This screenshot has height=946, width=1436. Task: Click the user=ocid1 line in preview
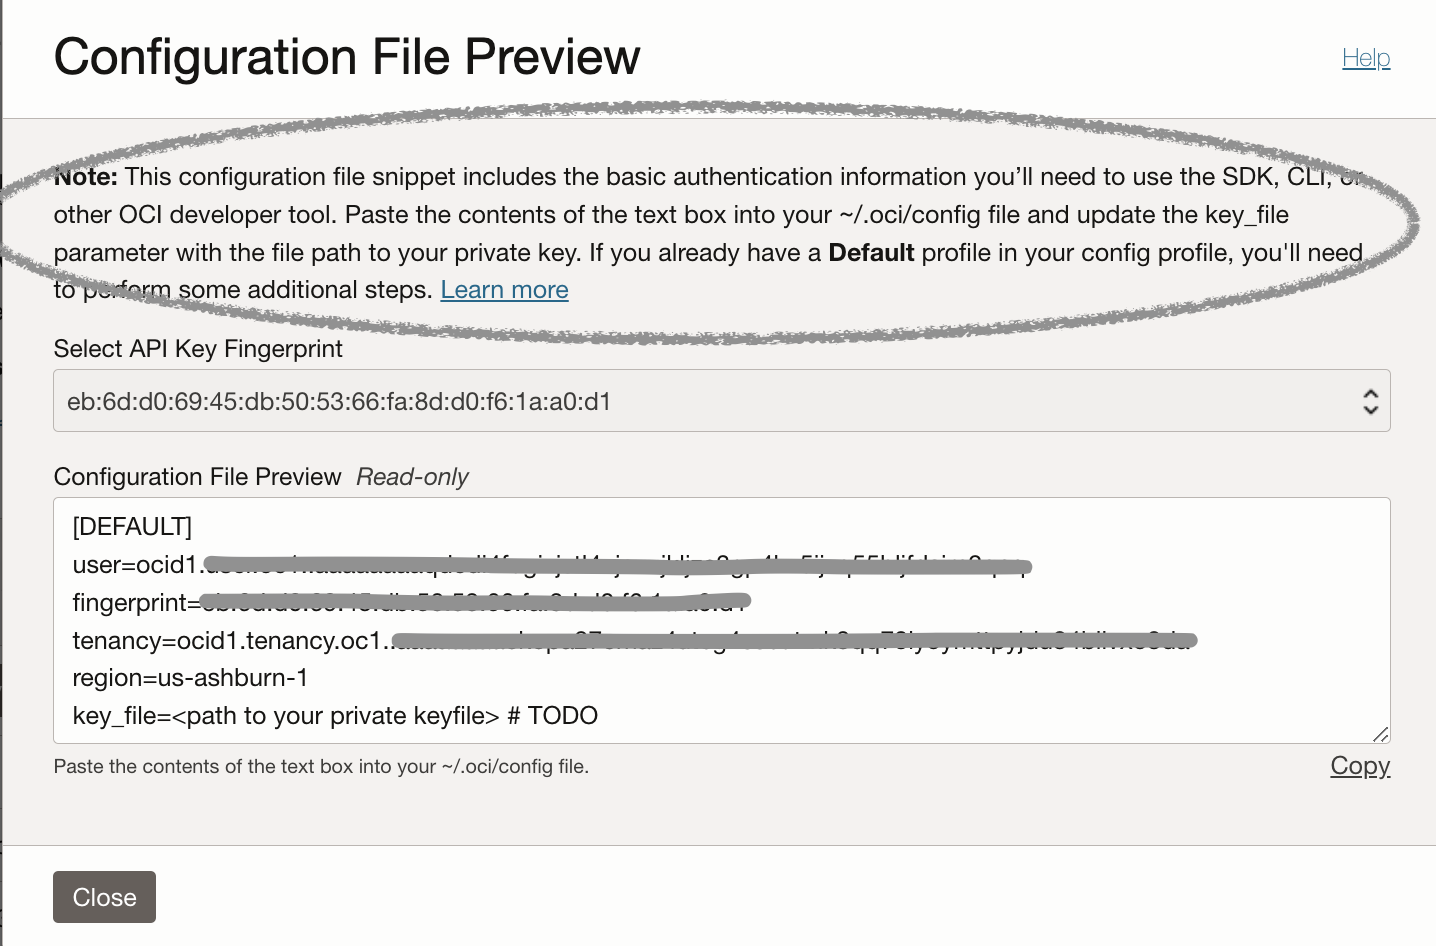(x=551, y=565)
